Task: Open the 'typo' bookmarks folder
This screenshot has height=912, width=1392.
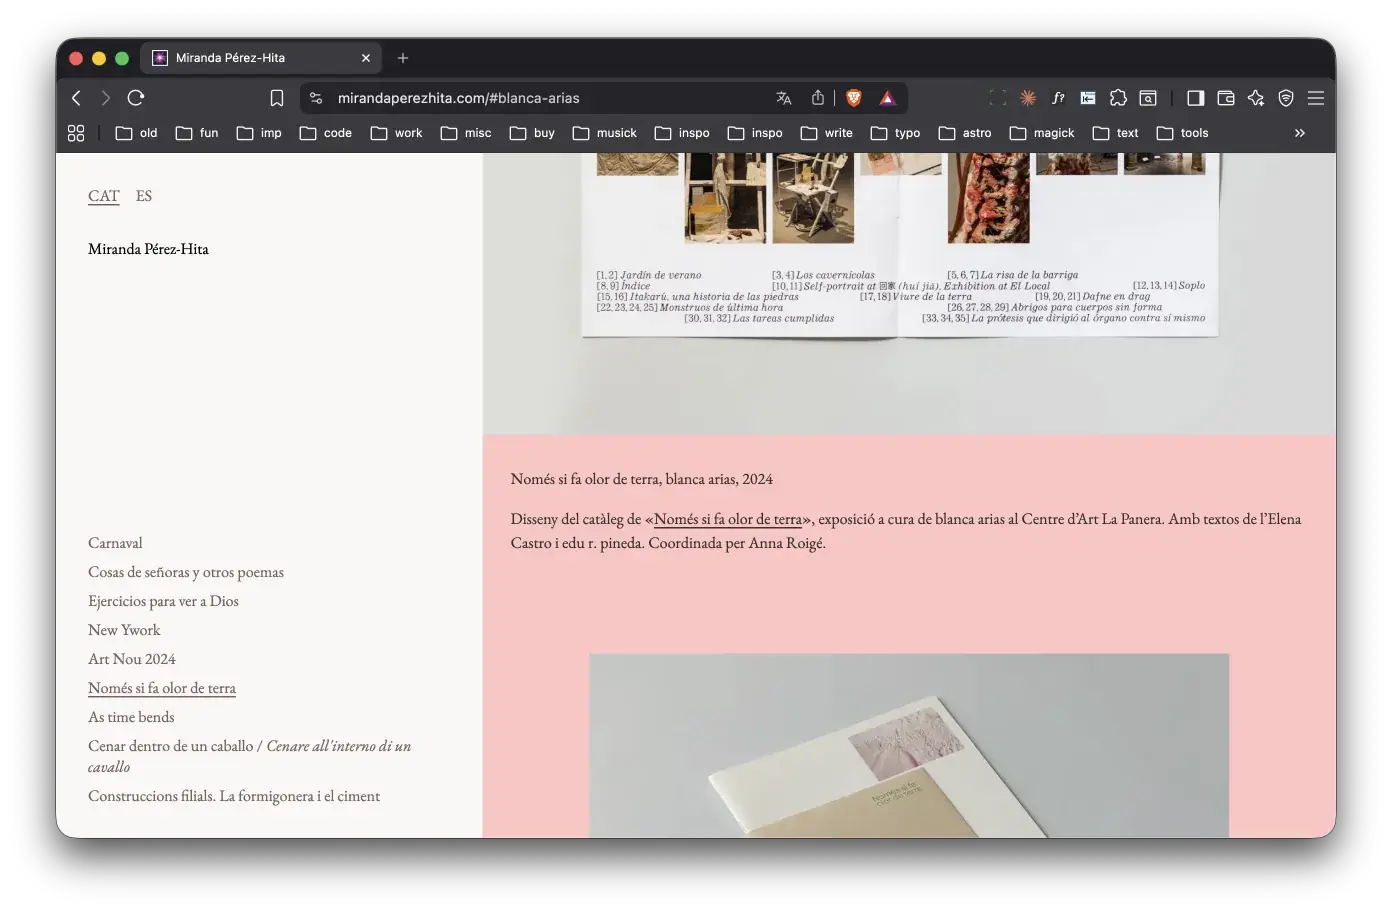Action: [x=896, y=133]
